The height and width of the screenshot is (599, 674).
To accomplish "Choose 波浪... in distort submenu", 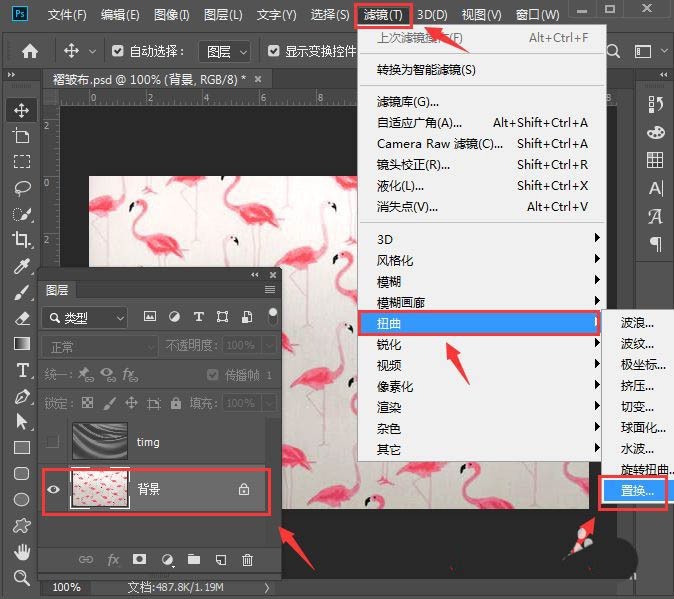I will (638, 323).
